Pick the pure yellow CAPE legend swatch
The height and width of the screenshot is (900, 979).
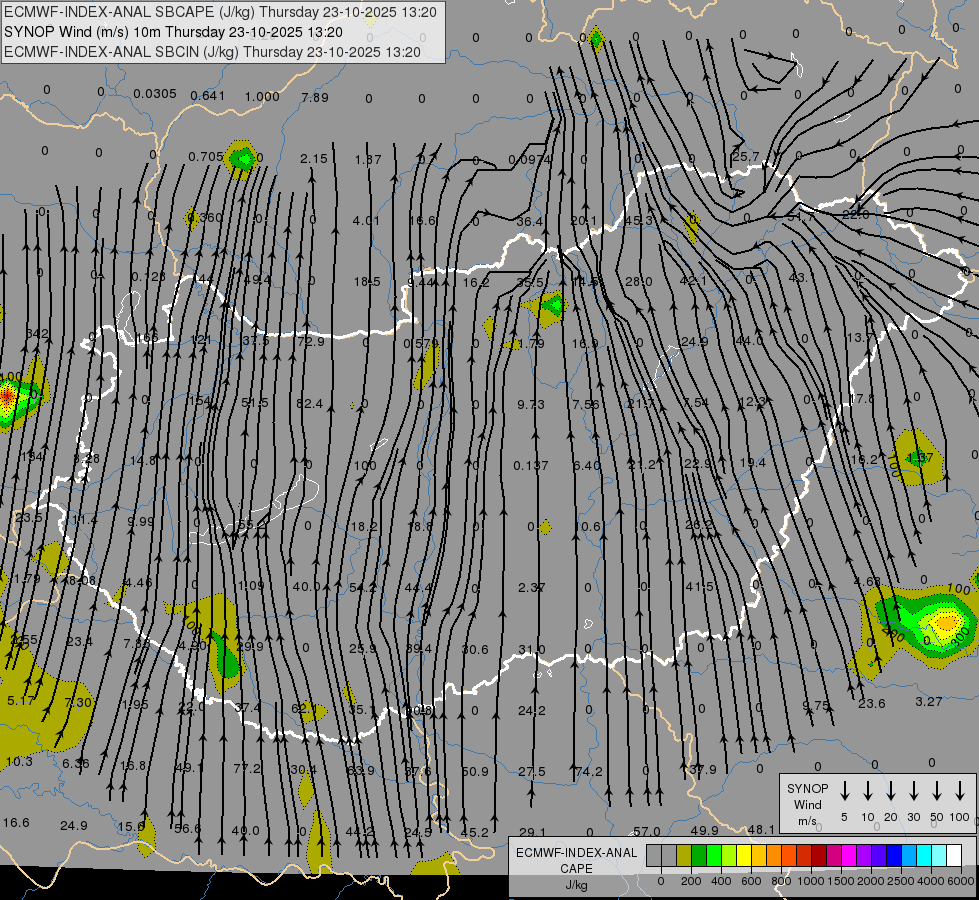[x=744, y=855]
